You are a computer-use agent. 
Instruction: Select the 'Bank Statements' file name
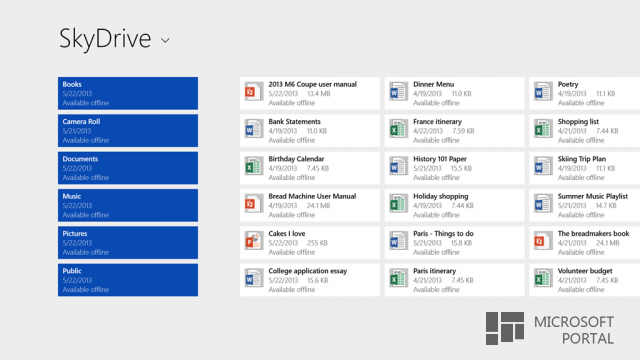tap(295, 122)
